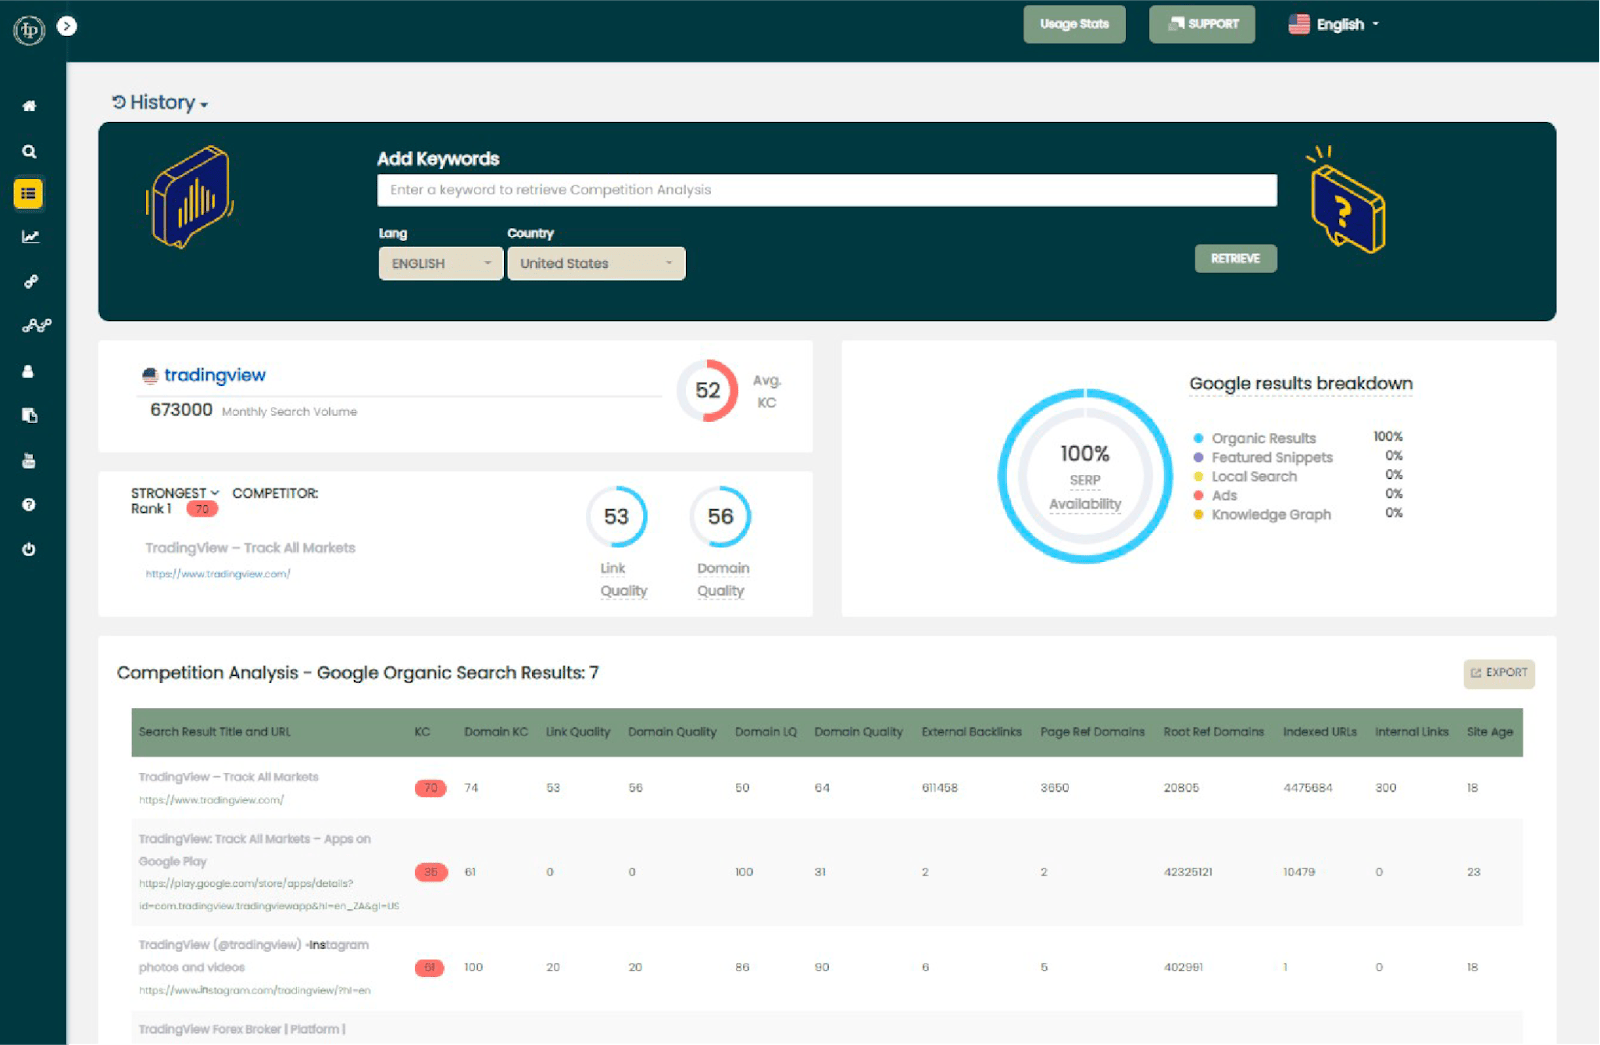Click the power logout icon in the sidebar
Screen dimensions: 1600x1045
tap(29, 549)
